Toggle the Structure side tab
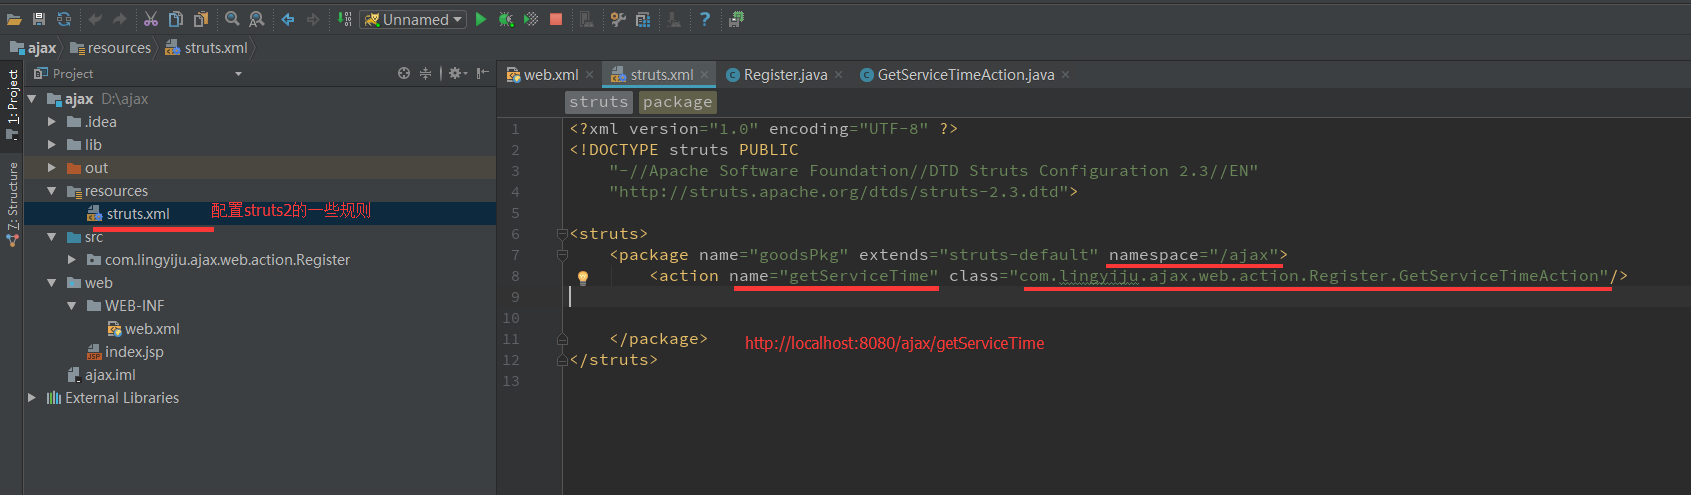The image size is (1691, 495). coord(12,204)
